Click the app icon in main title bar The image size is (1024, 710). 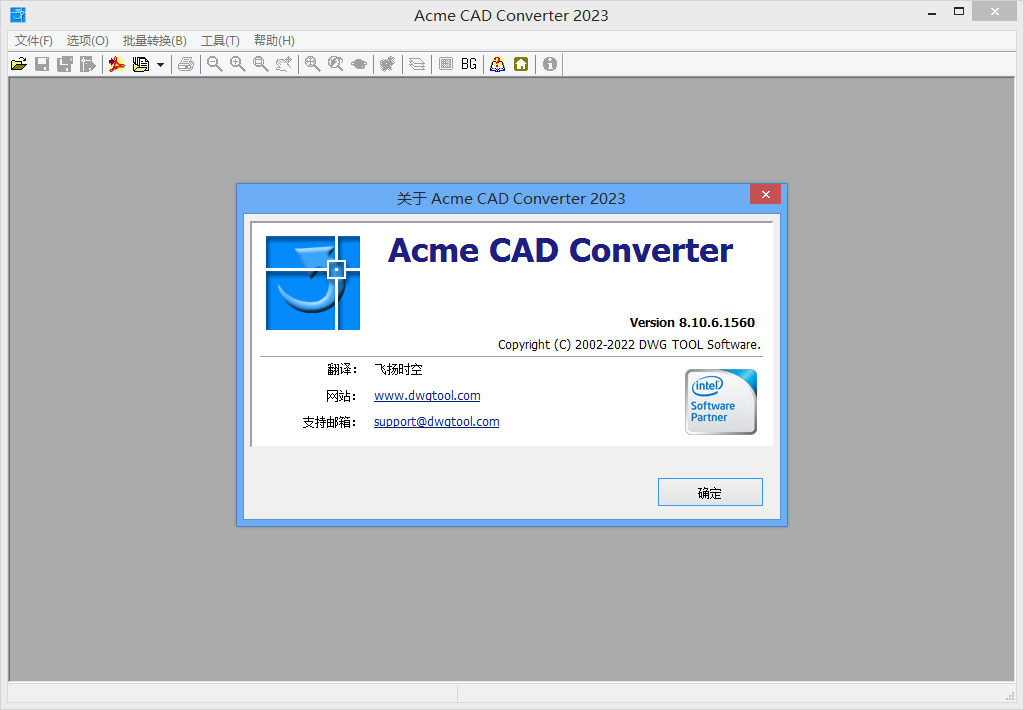click(x=18, y=14)
